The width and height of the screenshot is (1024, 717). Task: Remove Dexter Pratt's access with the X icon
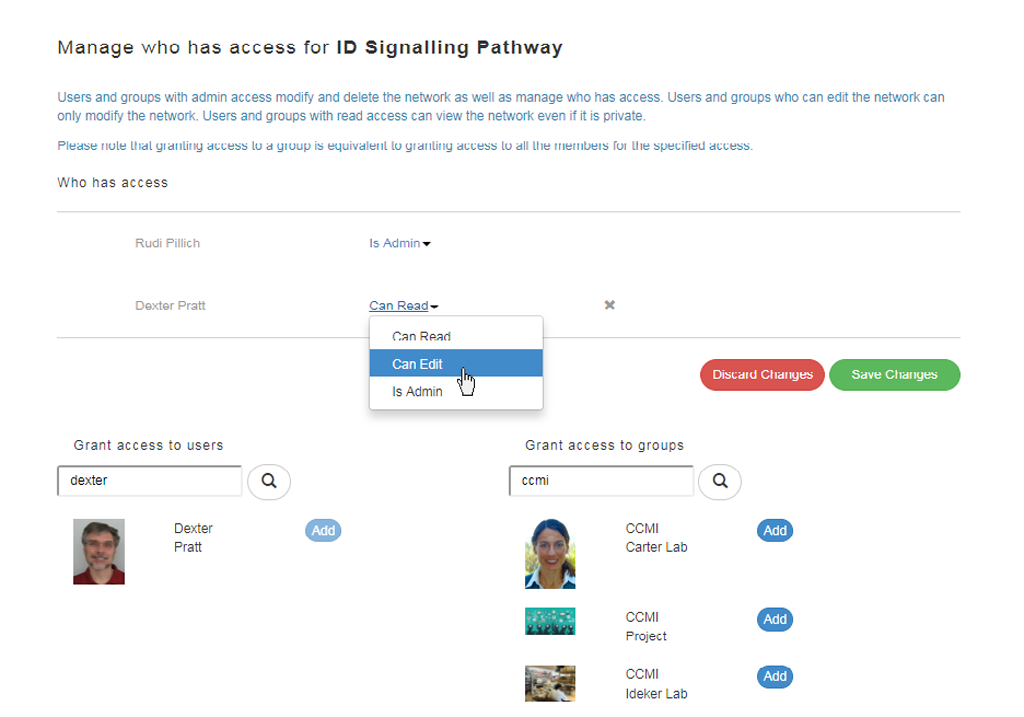pos(609,305)
